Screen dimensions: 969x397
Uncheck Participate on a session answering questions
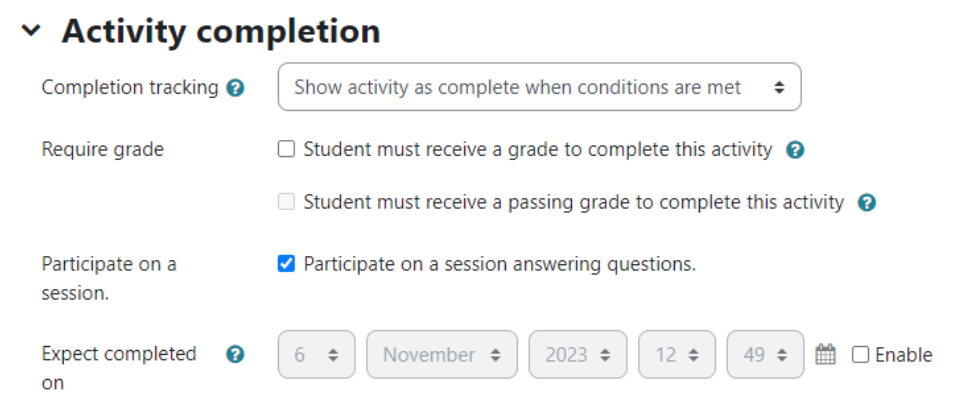coord(286,264)
